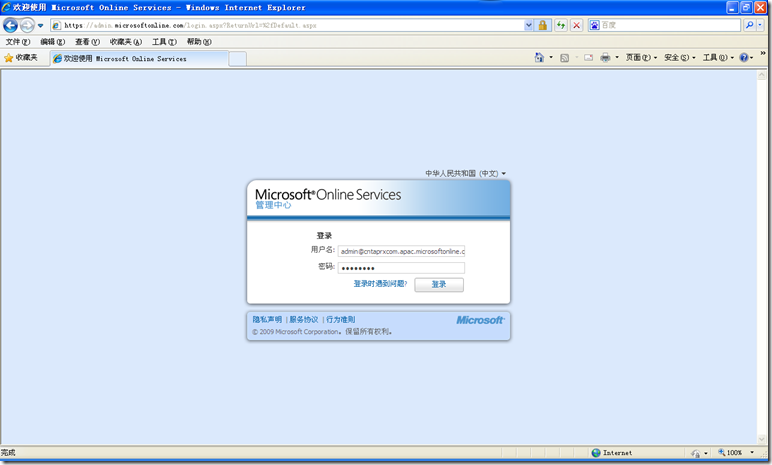Click the IE logo in title bar
The height and width of the screenshot is (465, 772).
point(6,7)
